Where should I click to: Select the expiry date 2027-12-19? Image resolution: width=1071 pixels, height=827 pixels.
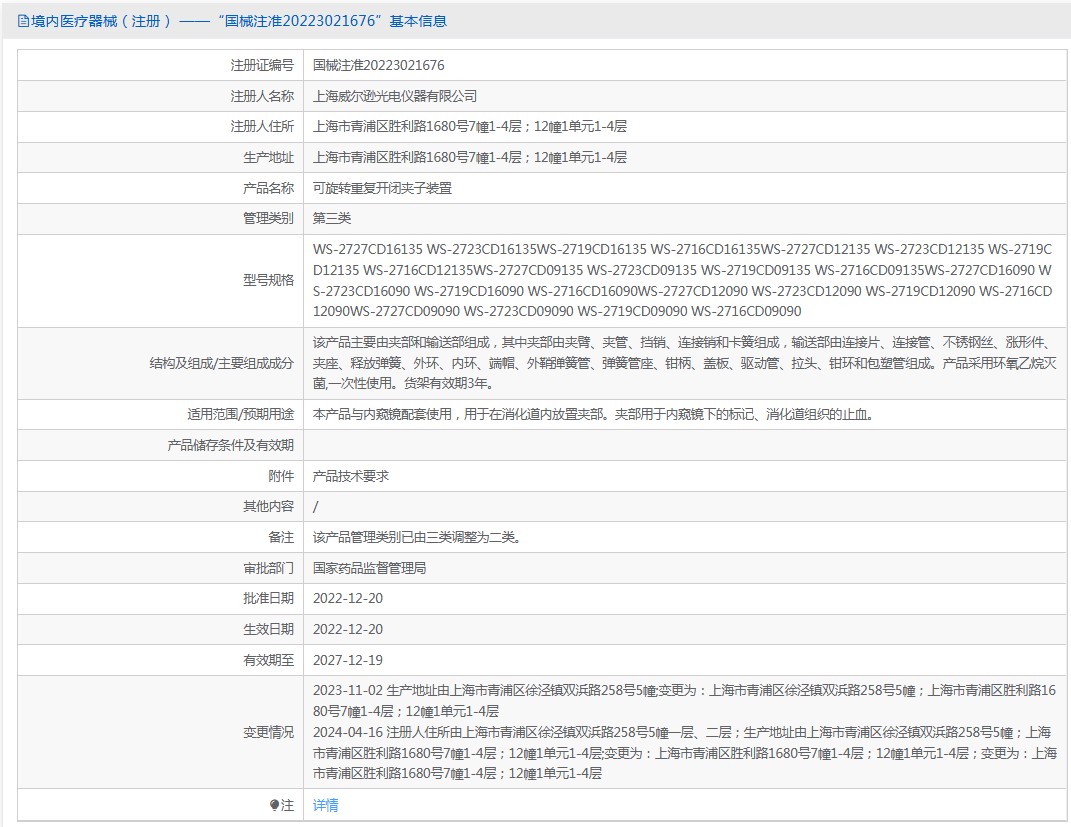[348, 660]
